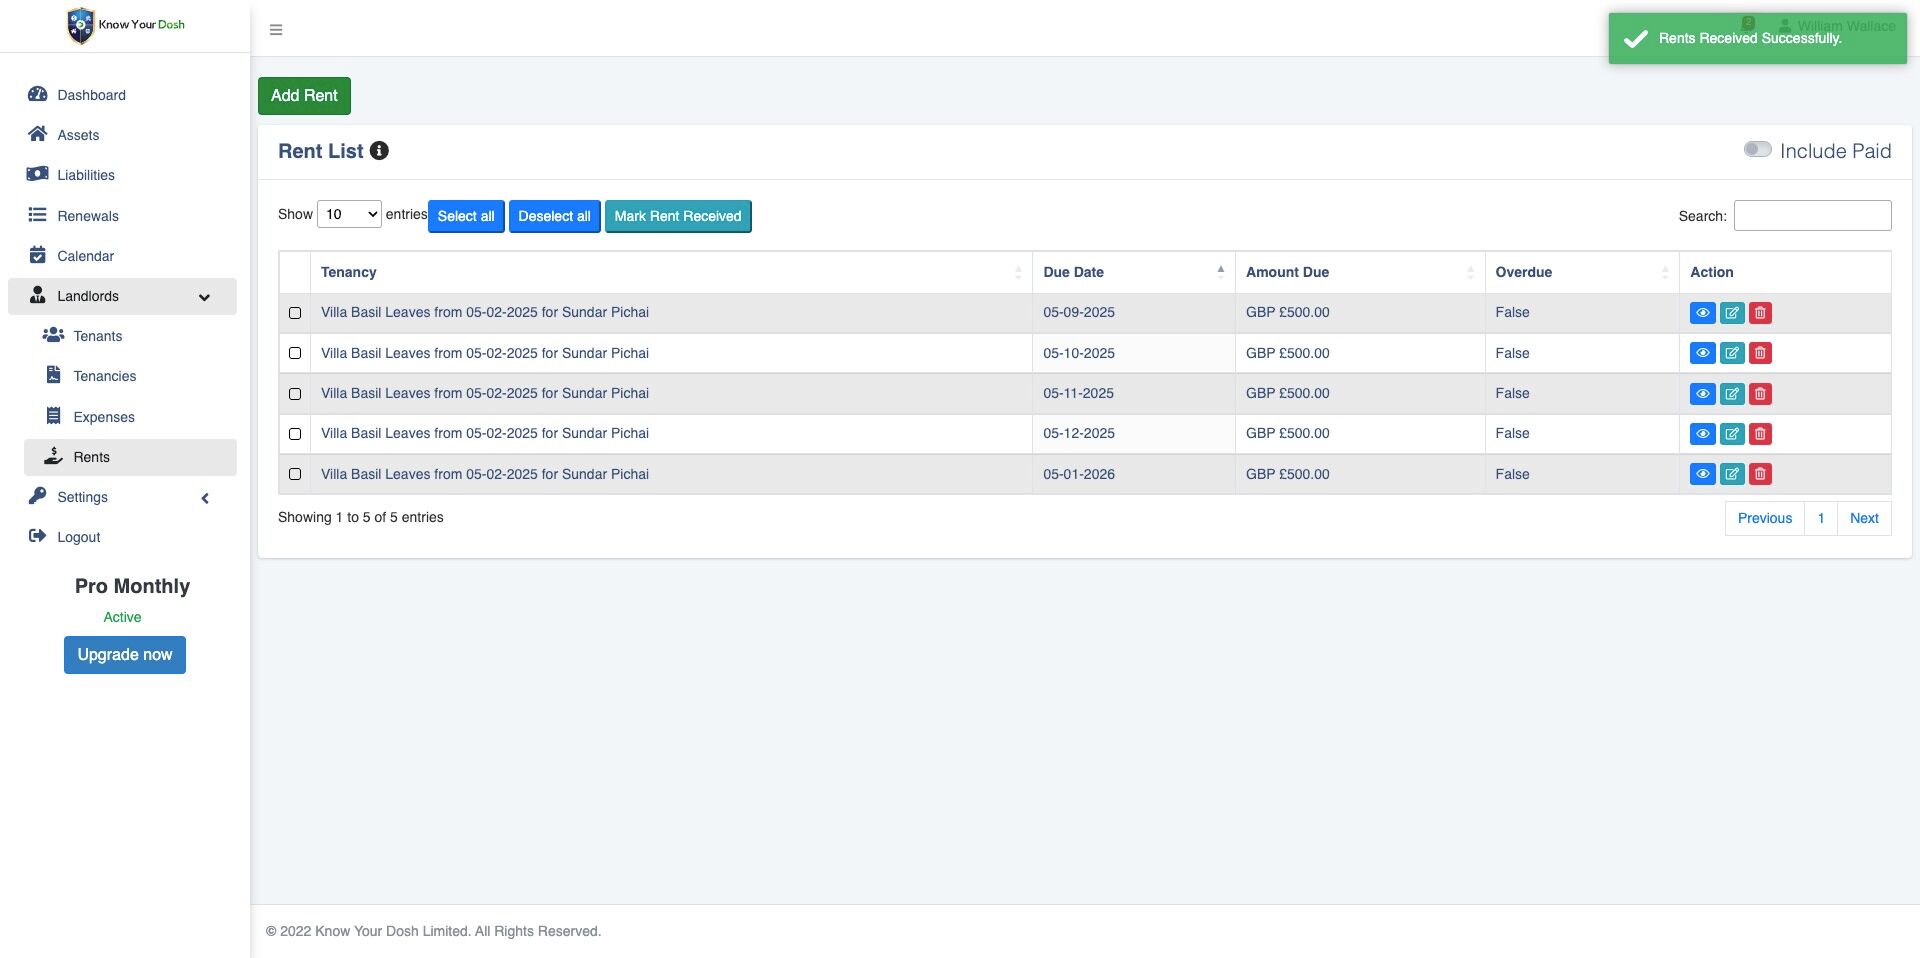
Task: Go to the Previous page of rents
Action: [1765, 518]
